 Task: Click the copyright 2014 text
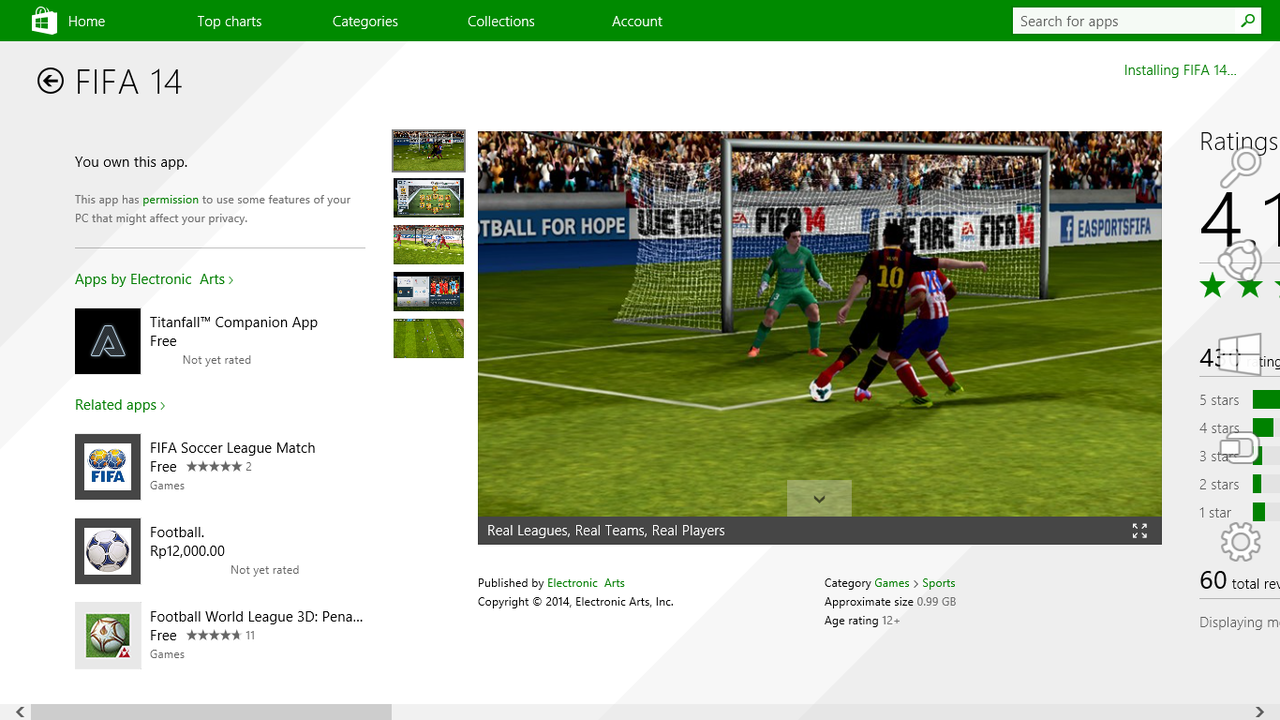(576, 602)
